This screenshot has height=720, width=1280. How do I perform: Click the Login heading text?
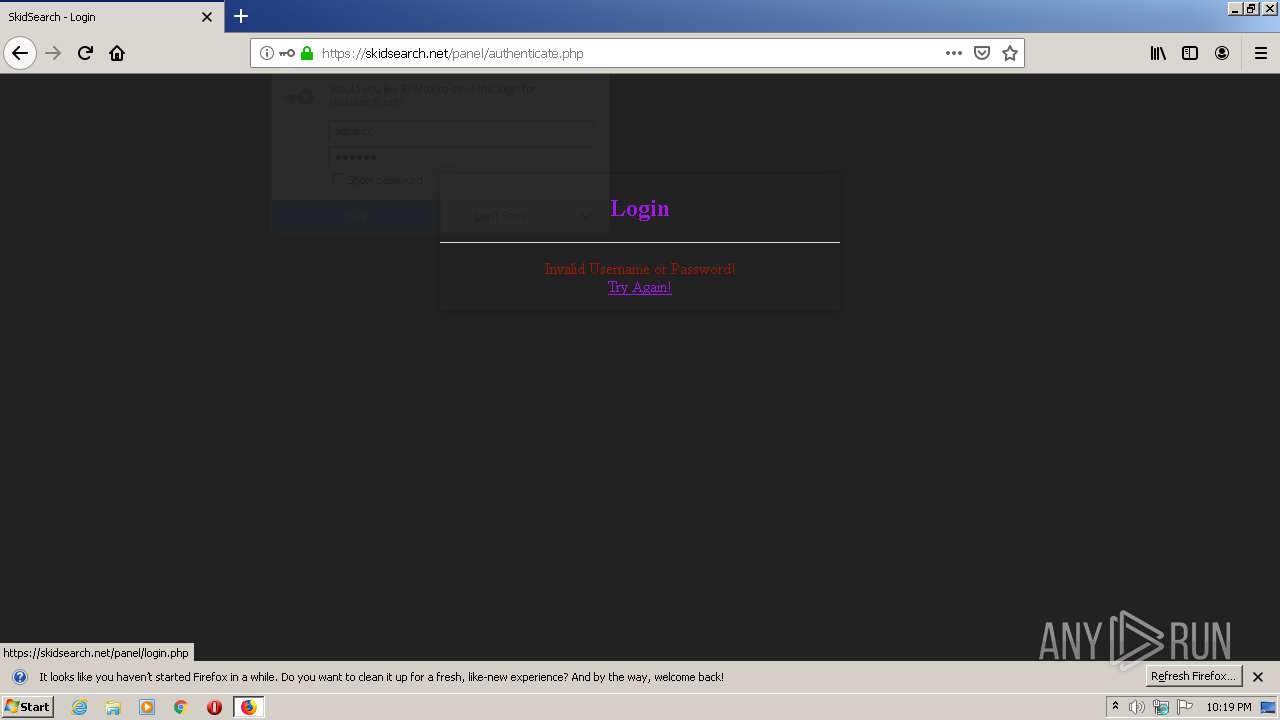click(x=640, y=208)
